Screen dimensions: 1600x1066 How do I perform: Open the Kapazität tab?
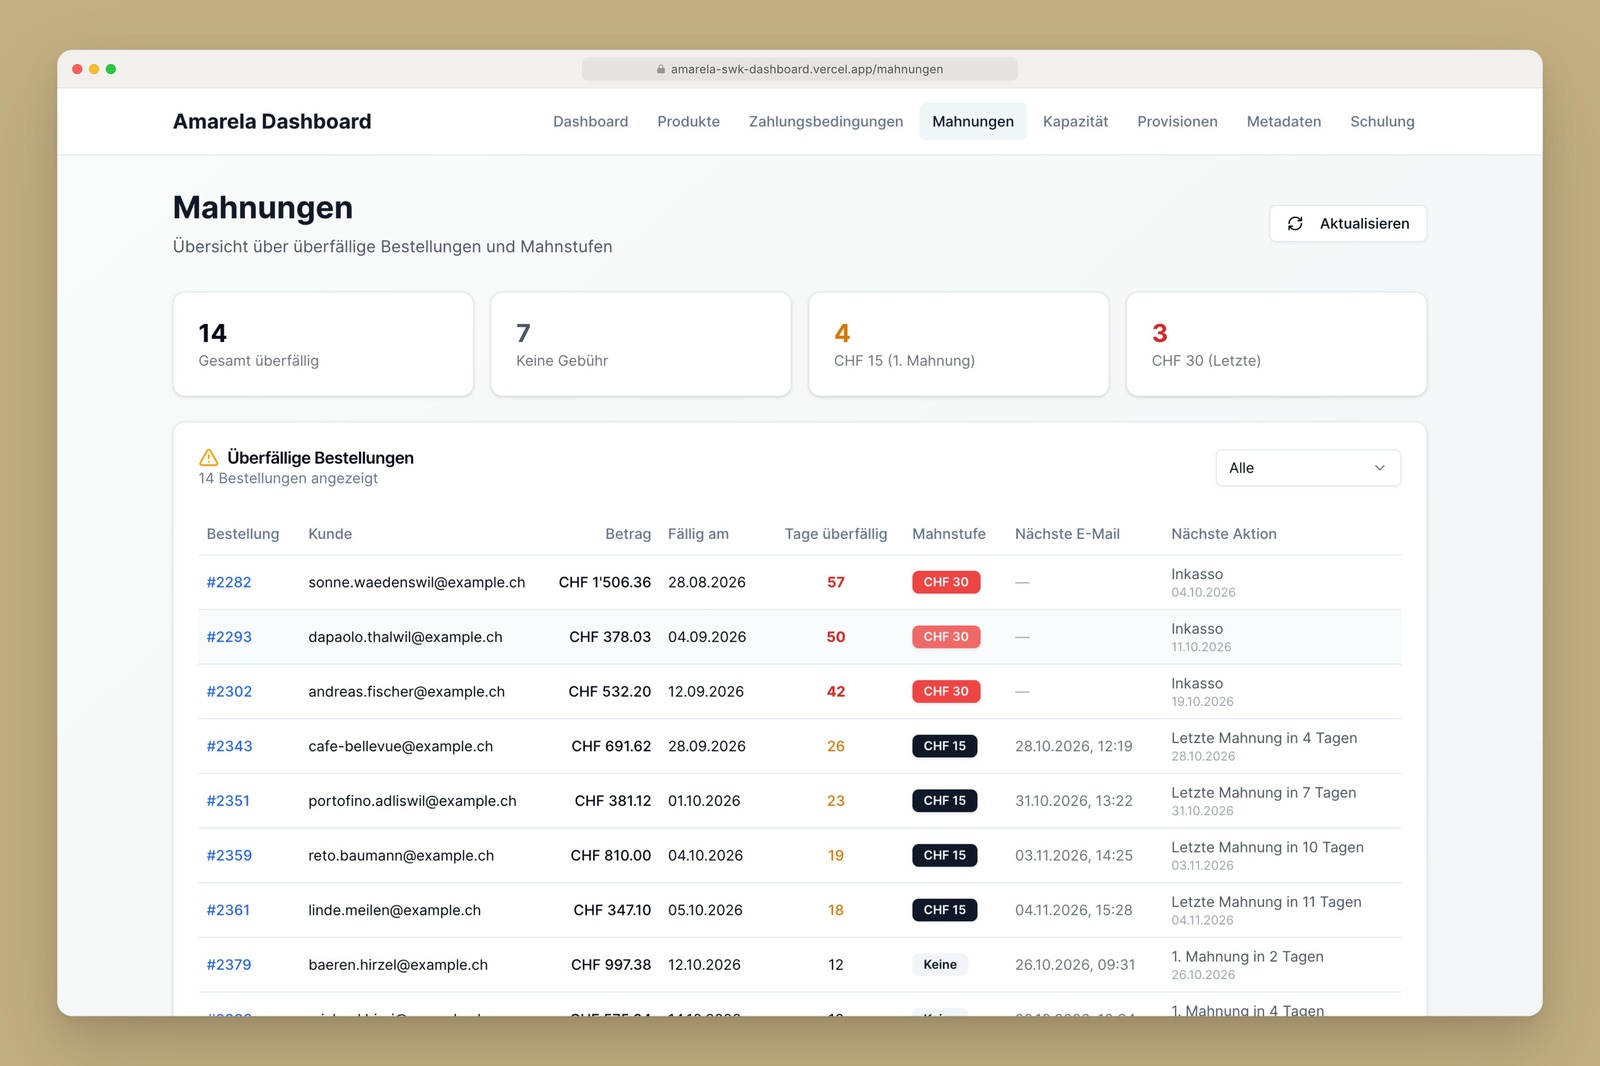click(1075, 122)
